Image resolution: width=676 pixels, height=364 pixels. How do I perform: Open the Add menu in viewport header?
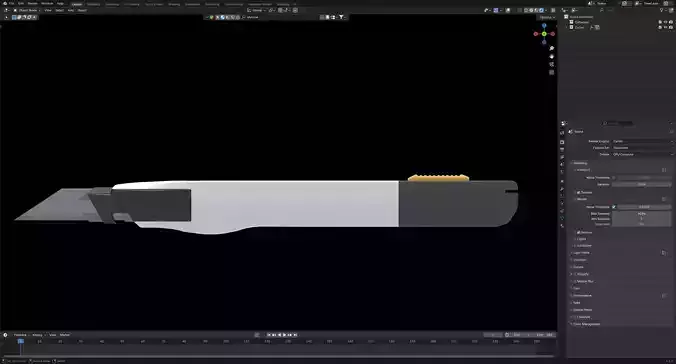coord(71,10)
